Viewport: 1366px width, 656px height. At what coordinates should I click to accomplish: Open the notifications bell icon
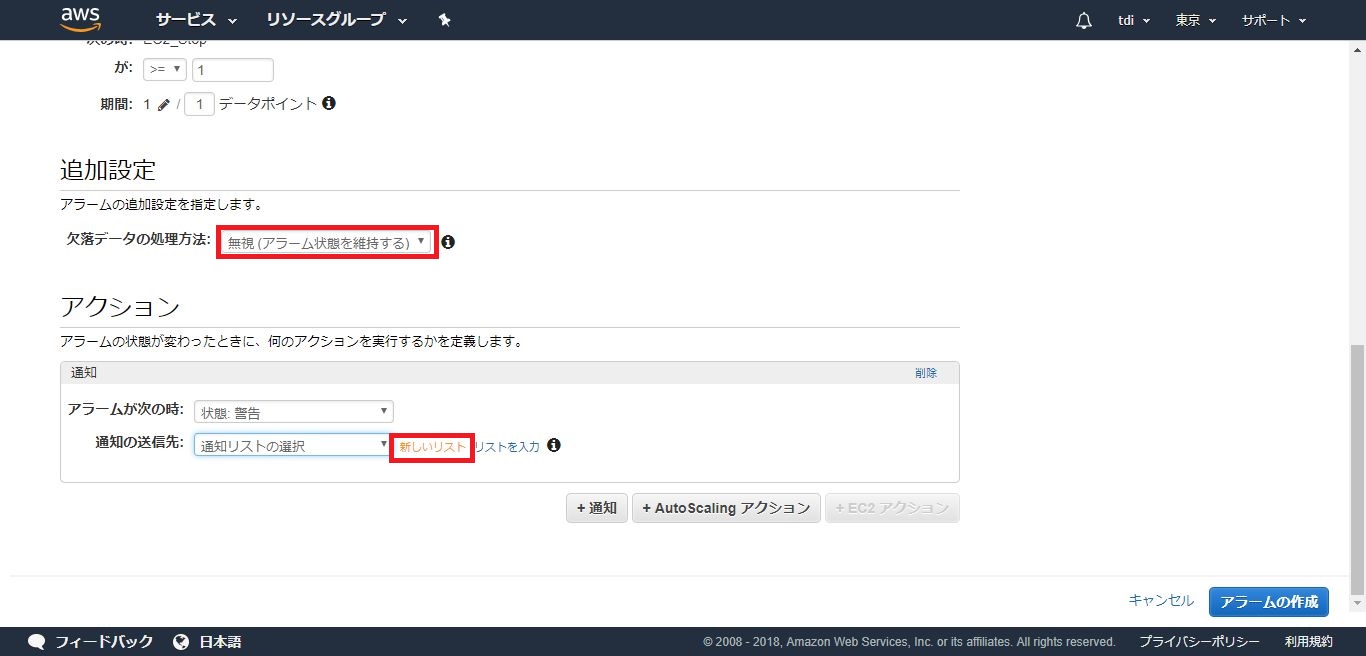click(x=1084, y=21)
